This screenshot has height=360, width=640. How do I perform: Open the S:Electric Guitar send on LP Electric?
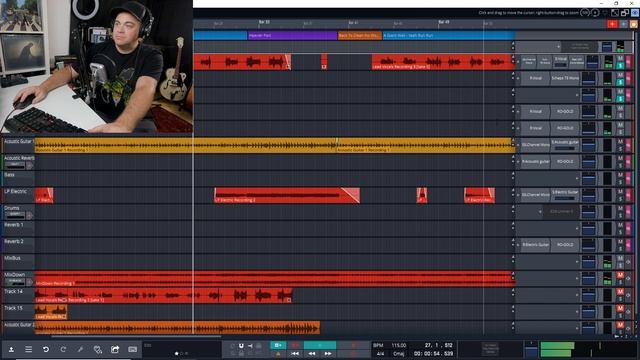[x=565, y=195]
